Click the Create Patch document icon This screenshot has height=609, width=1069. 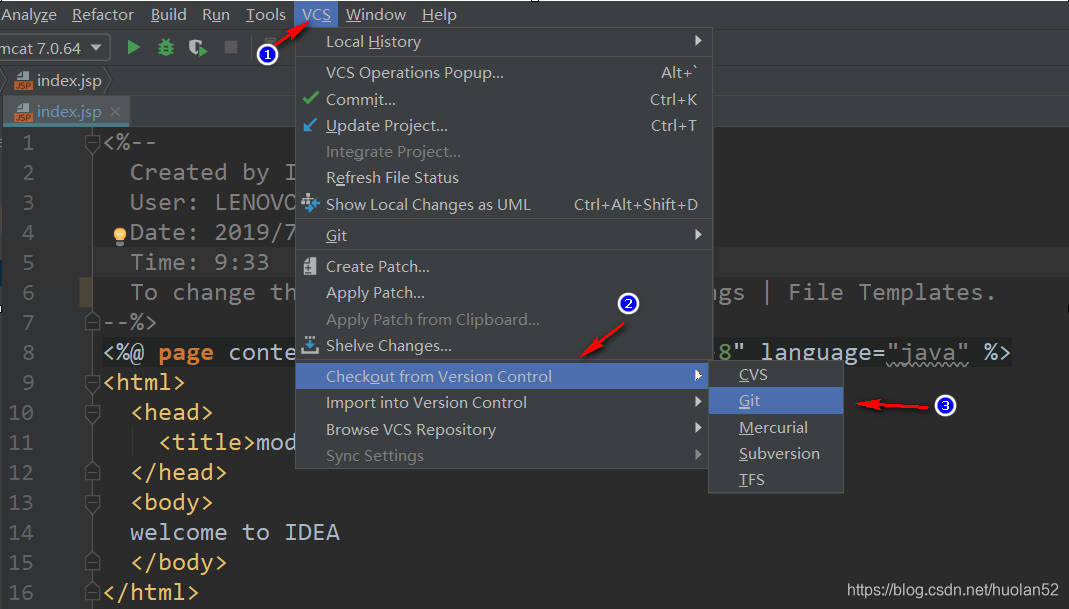tap(310, 266)
